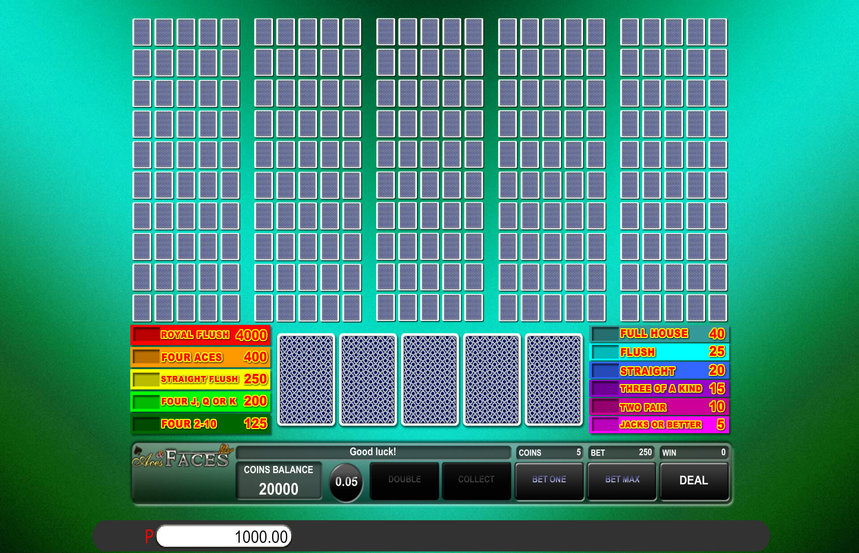Select the first face-down card in main hand
The width and height of the screenshot is (859, 553).
306,380
